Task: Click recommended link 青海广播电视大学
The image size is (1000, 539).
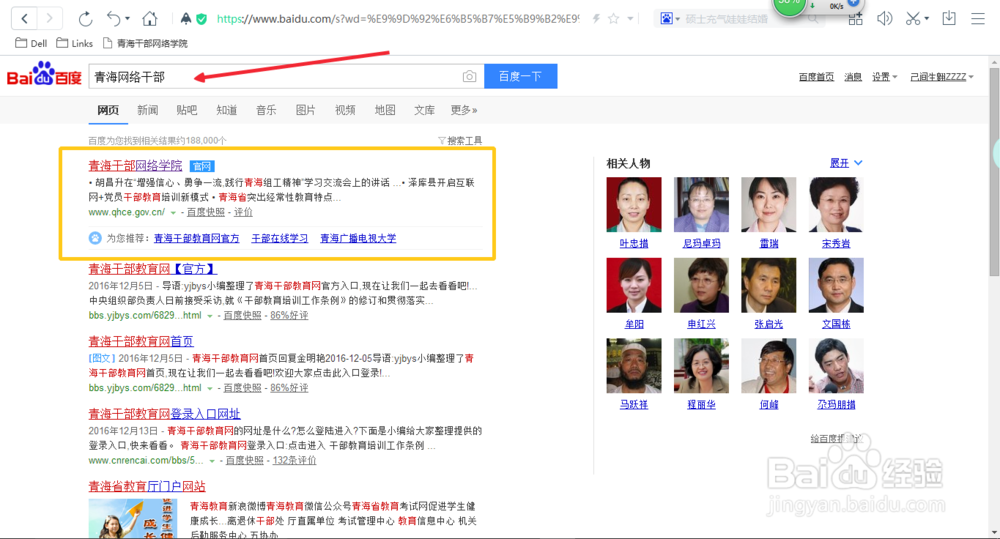Action: pos(358,238)
